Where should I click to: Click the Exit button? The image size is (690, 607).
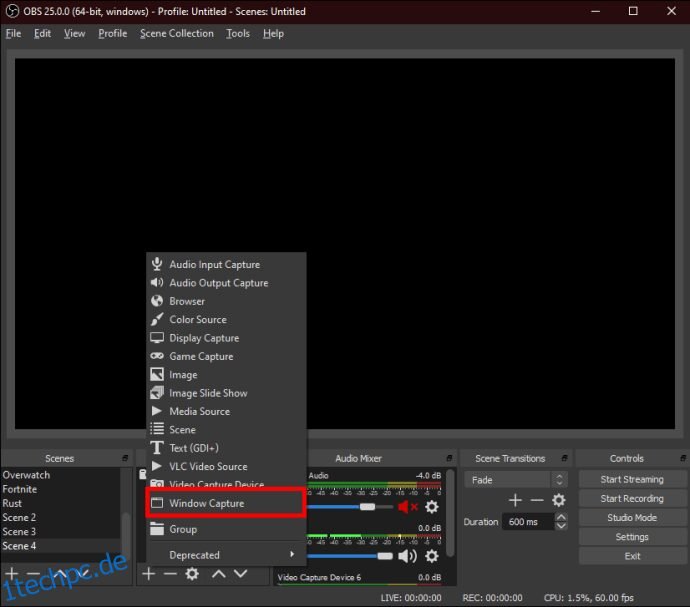pos(632,556)
